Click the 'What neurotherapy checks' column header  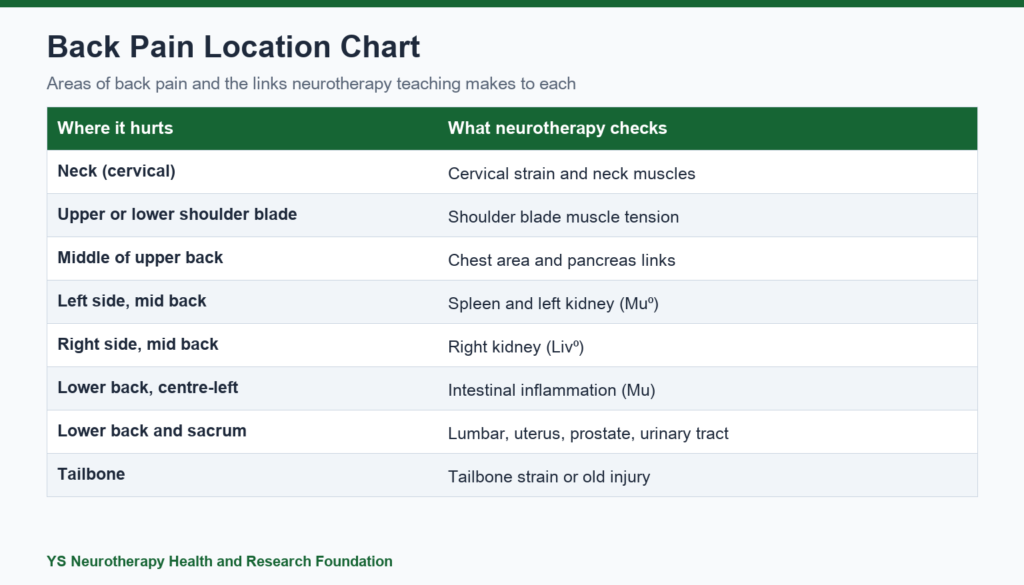[x=557, y=128]
